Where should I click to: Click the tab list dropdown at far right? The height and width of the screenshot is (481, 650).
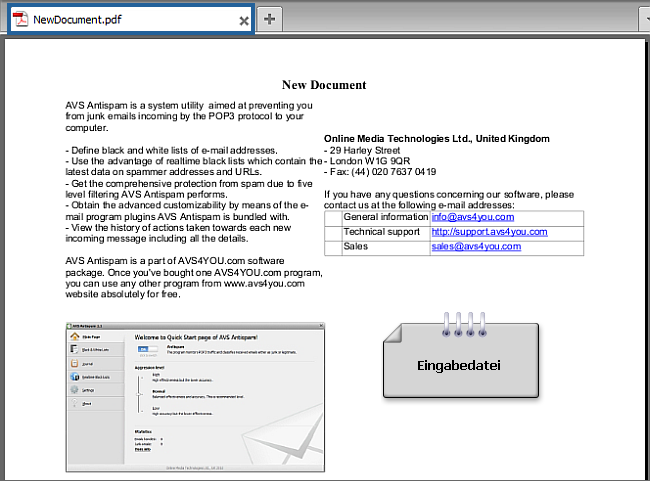click(645, 19)
